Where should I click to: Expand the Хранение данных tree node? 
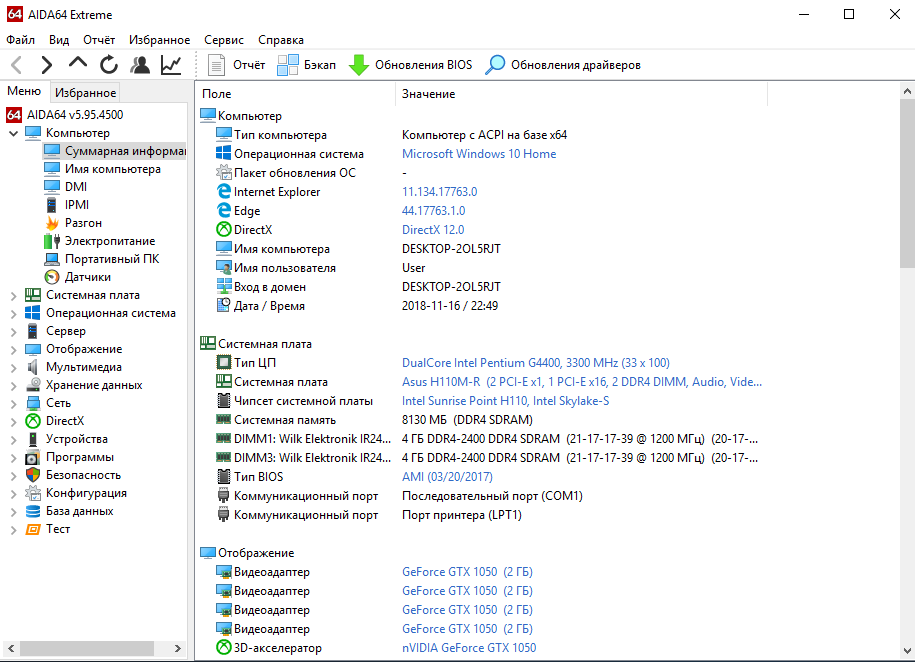[x=13, y=386]
